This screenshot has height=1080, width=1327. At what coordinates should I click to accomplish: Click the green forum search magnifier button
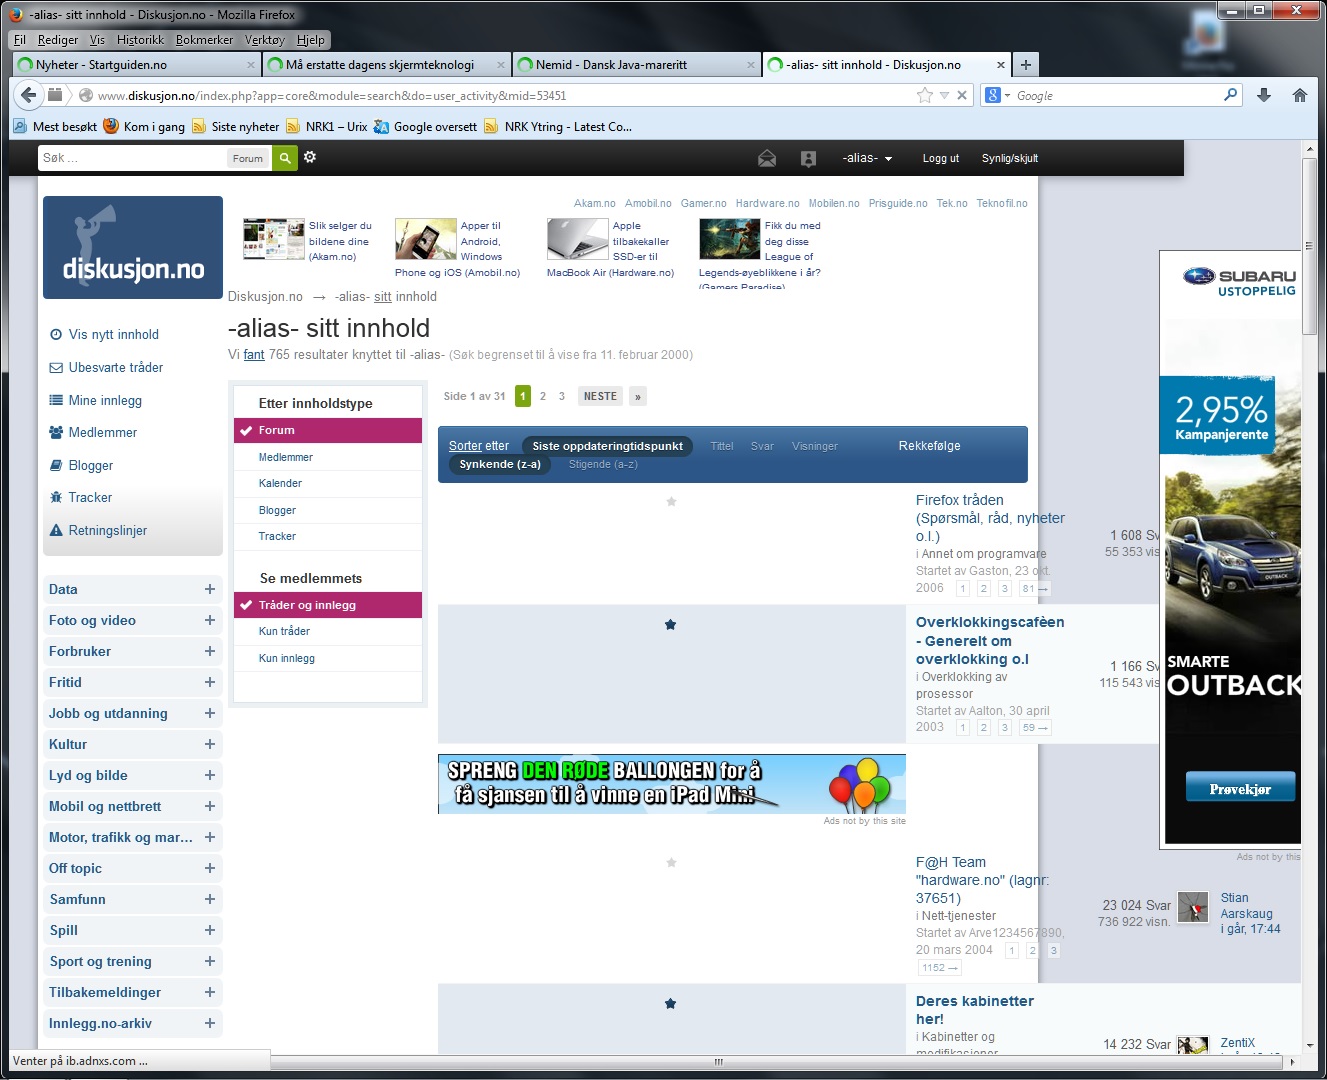pyautogui.click(x=285, y=158)
